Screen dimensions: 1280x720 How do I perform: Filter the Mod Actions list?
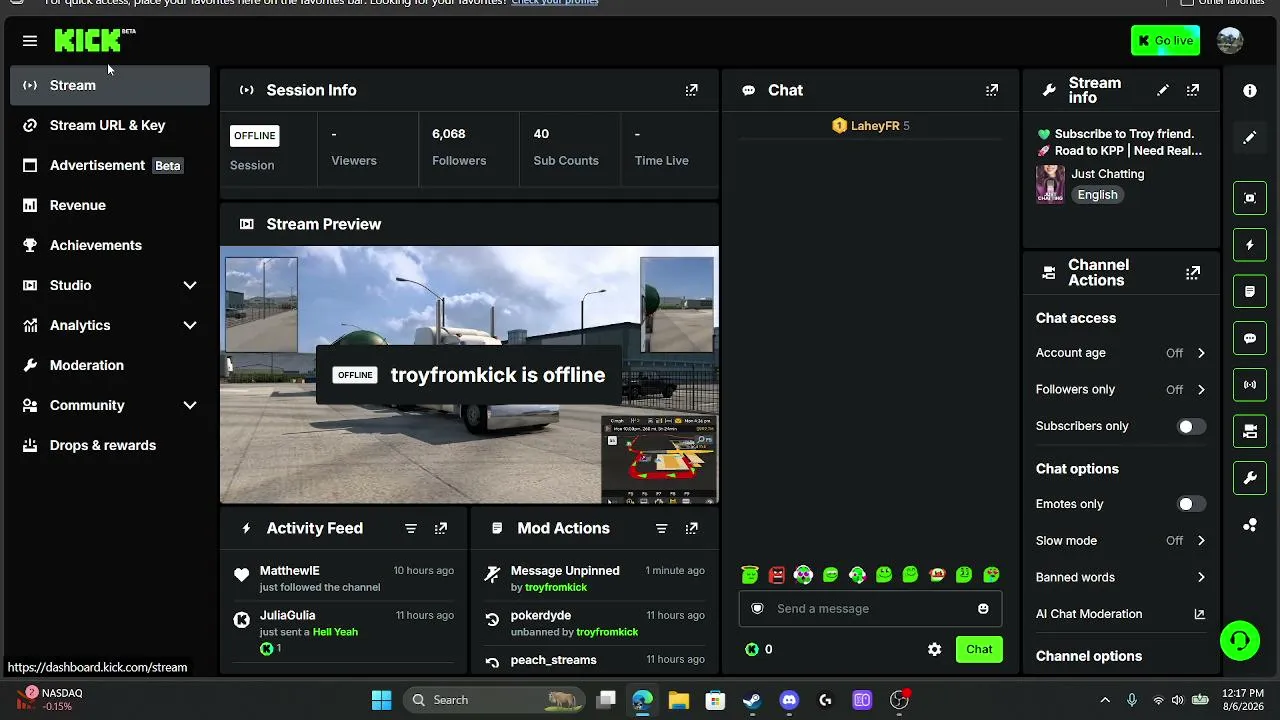tap(661, 528)
